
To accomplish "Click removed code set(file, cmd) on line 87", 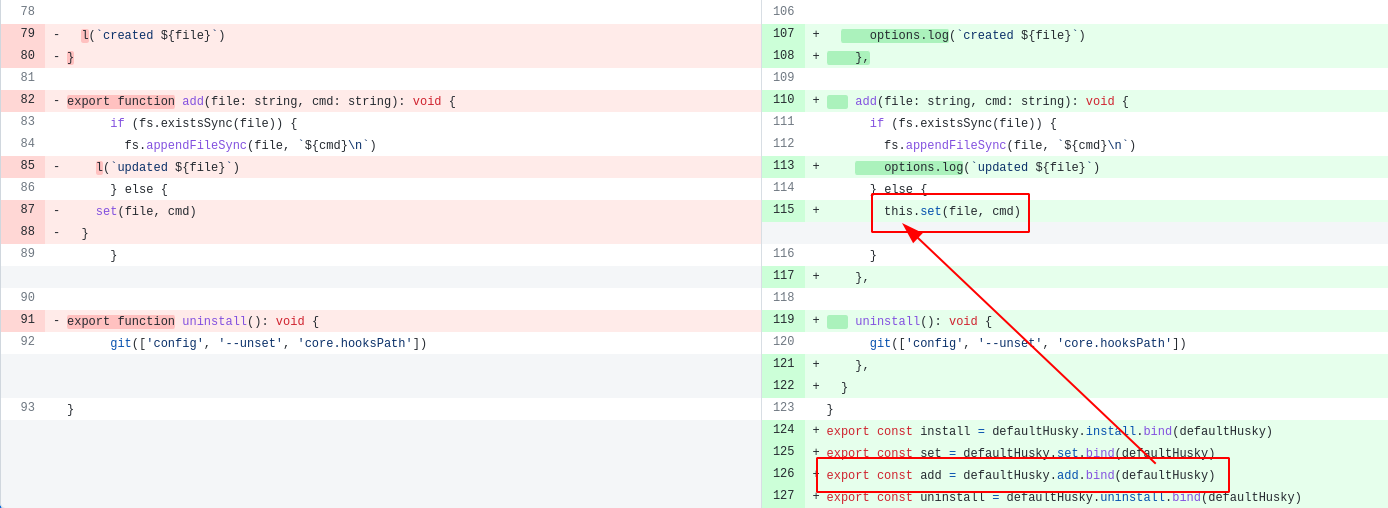I will (146, 212).
